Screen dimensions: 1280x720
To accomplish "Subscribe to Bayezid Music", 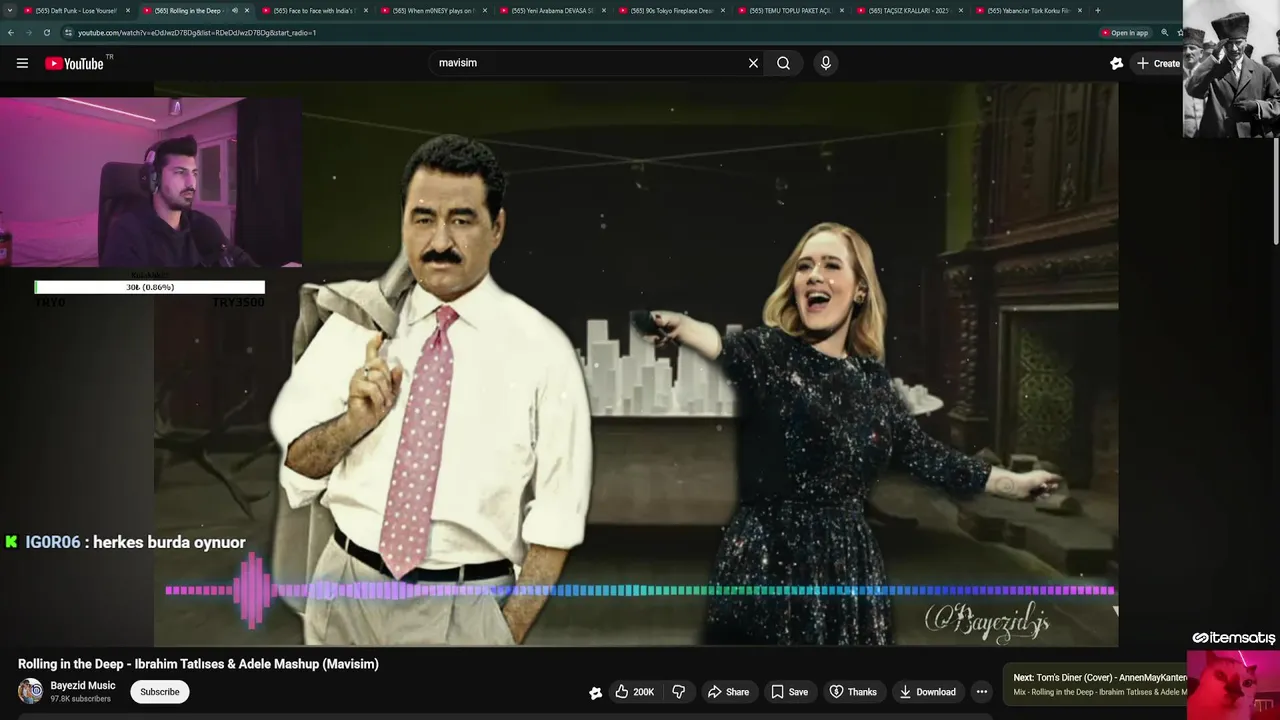I will pyautogui.click(x=159, y=692).
